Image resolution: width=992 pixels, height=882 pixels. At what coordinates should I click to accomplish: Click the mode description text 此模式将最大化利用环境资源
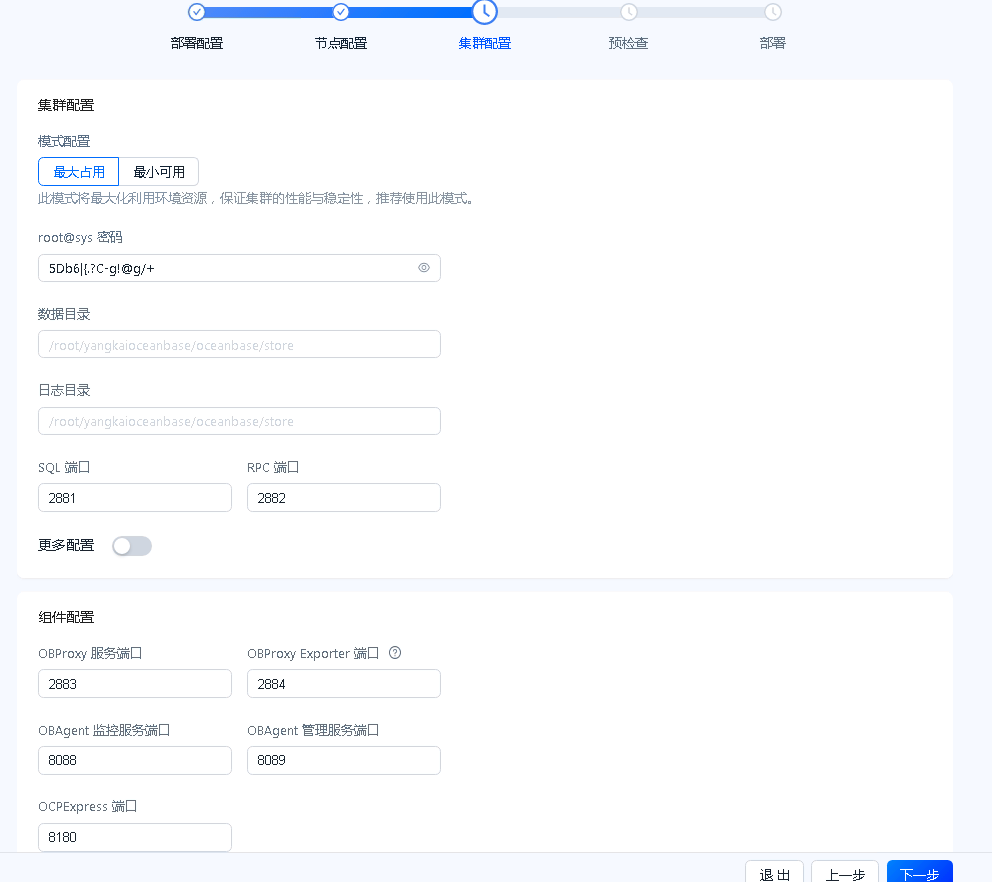point(256,199)
